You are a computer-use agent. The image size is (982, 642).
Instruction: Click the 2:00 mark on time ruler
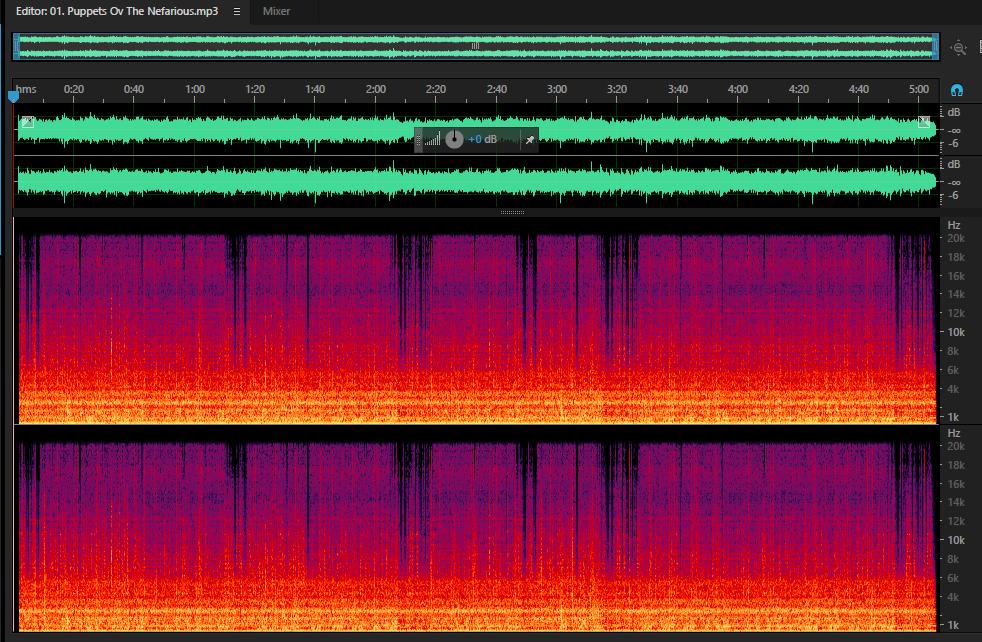[x=376, y=90]
